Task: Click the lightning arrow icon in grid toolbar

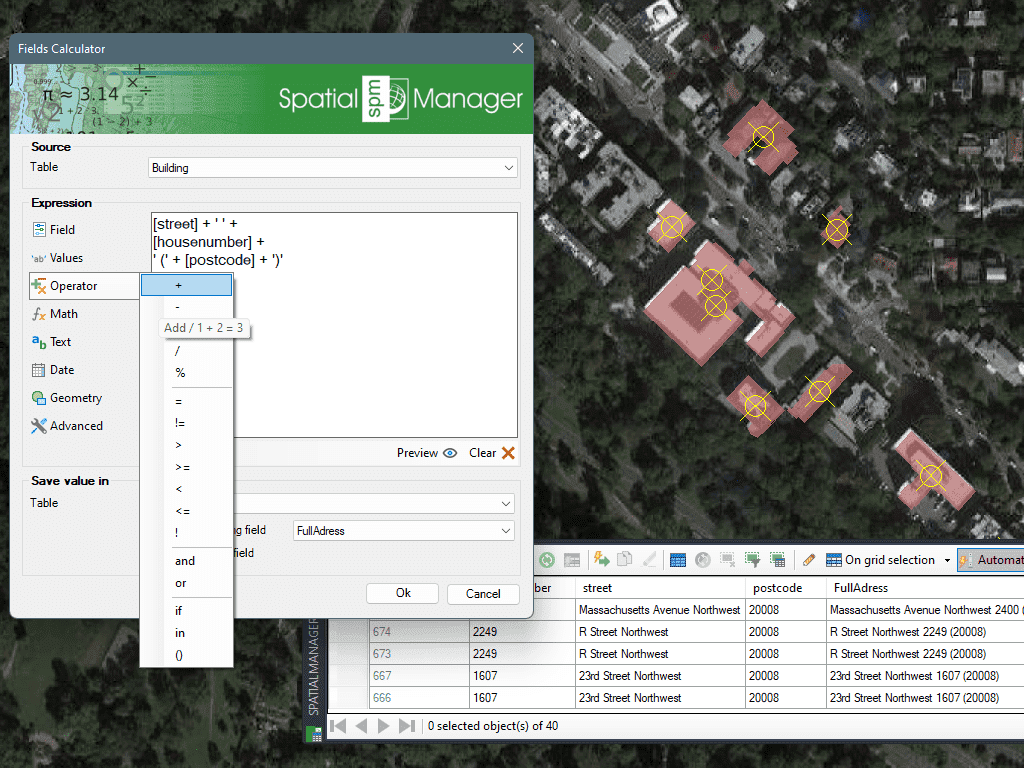Action: [601, 559]
